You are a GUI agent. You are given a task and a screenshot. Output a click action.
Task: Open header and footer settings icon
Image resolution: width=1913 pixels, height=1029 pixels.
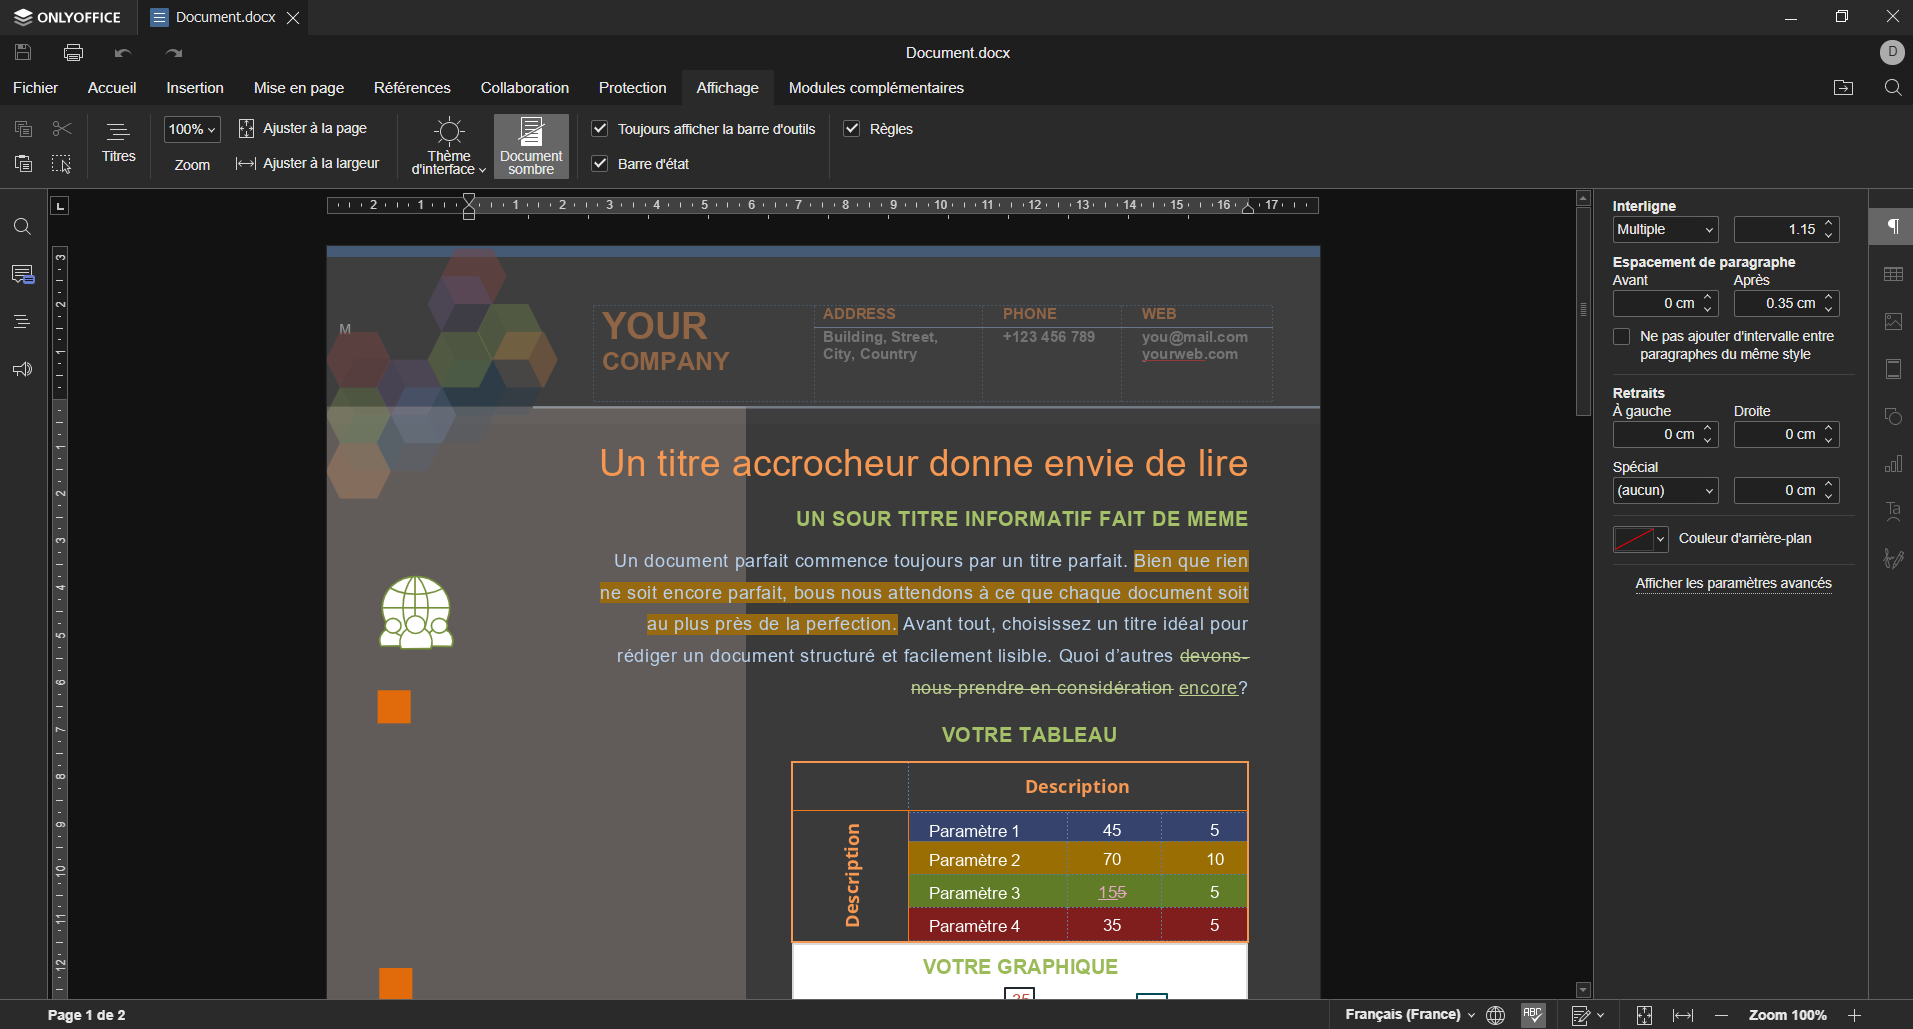[x=1892, y=369]
